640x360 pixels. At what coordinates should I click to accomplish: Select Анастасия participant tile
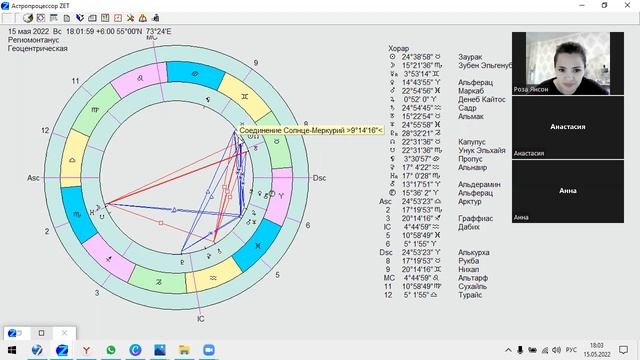point(568,127)
